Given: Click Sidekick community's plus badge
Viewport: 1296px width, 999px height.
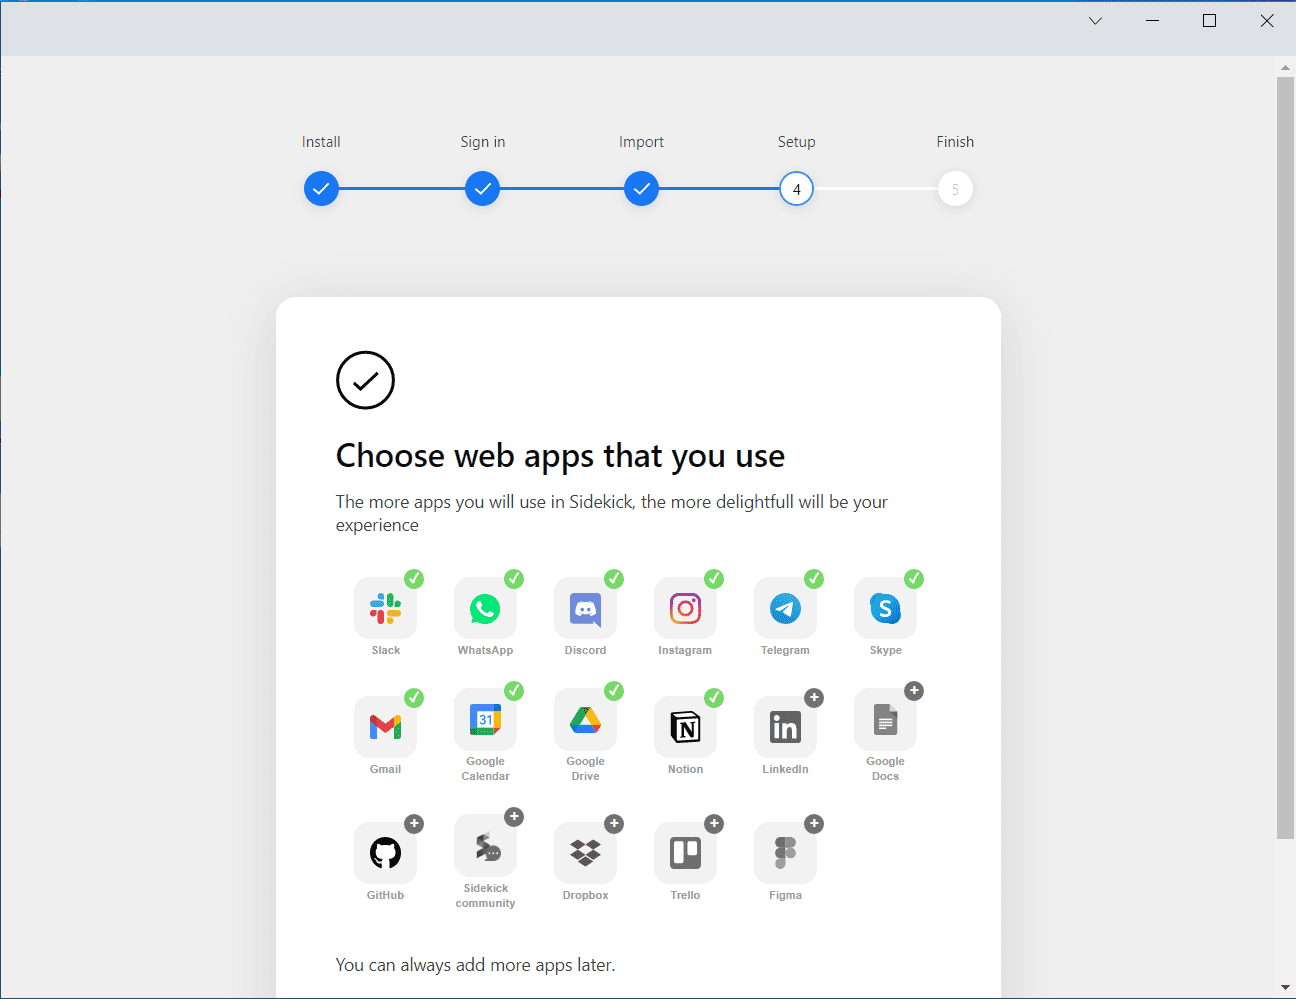Looking at the screenshot, I should coord(514,817).
